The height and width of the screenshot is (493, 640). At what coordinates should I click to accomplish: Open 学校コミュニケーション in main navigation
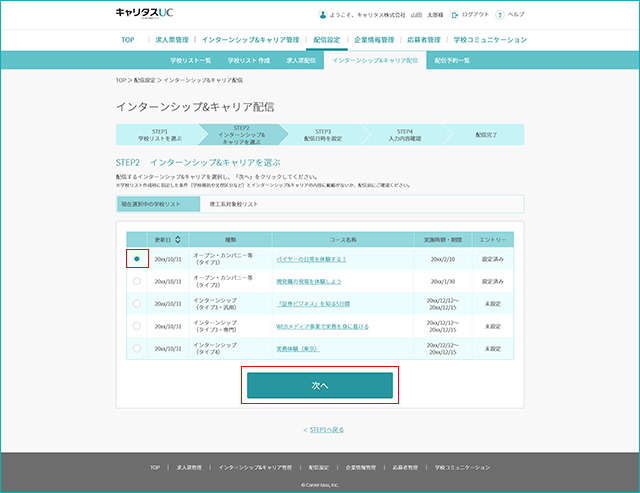click(x=490, y=40)
